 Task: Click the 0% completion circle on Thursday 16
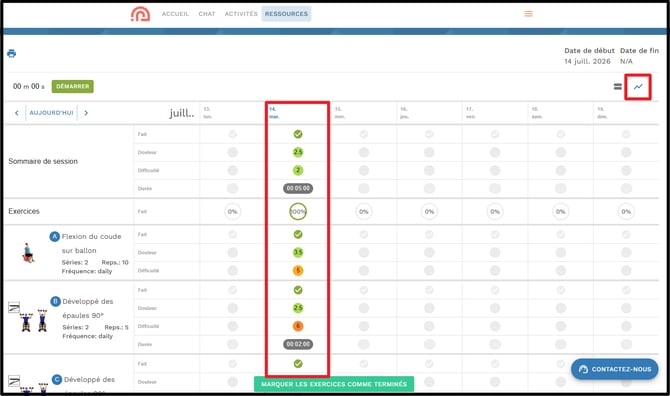point(429,211)
